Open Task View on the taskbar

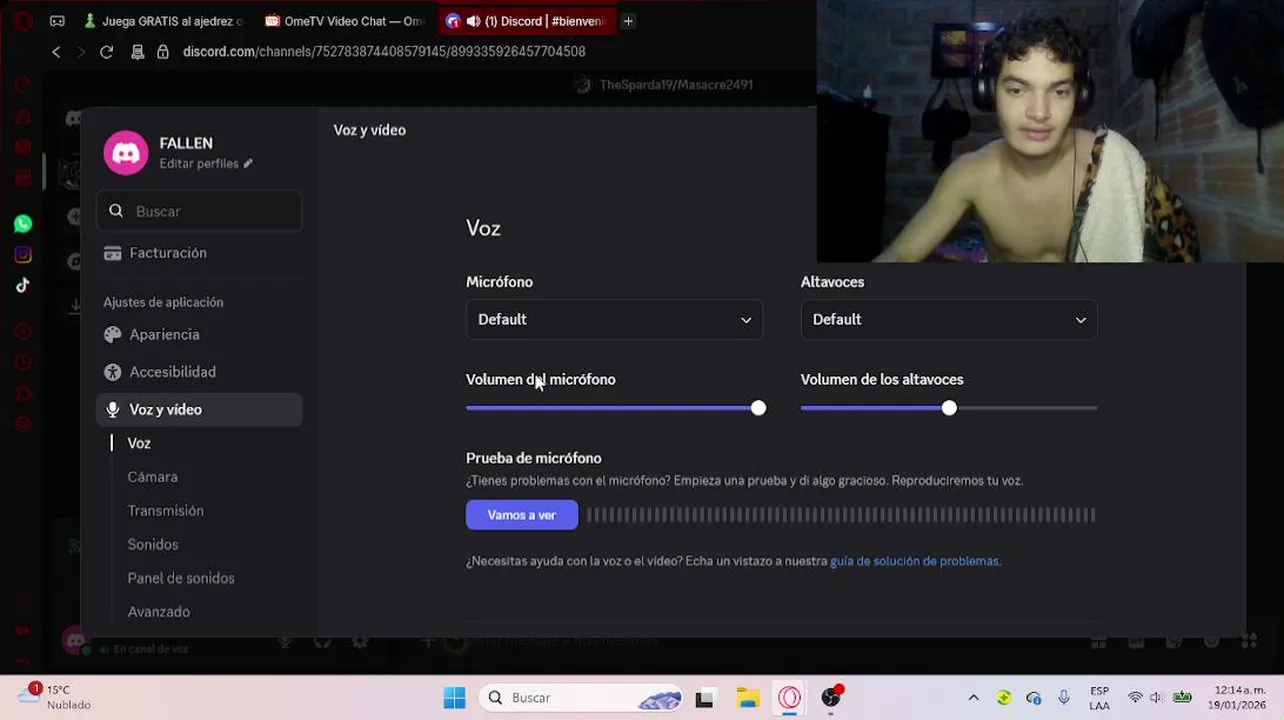coord(705,698)
